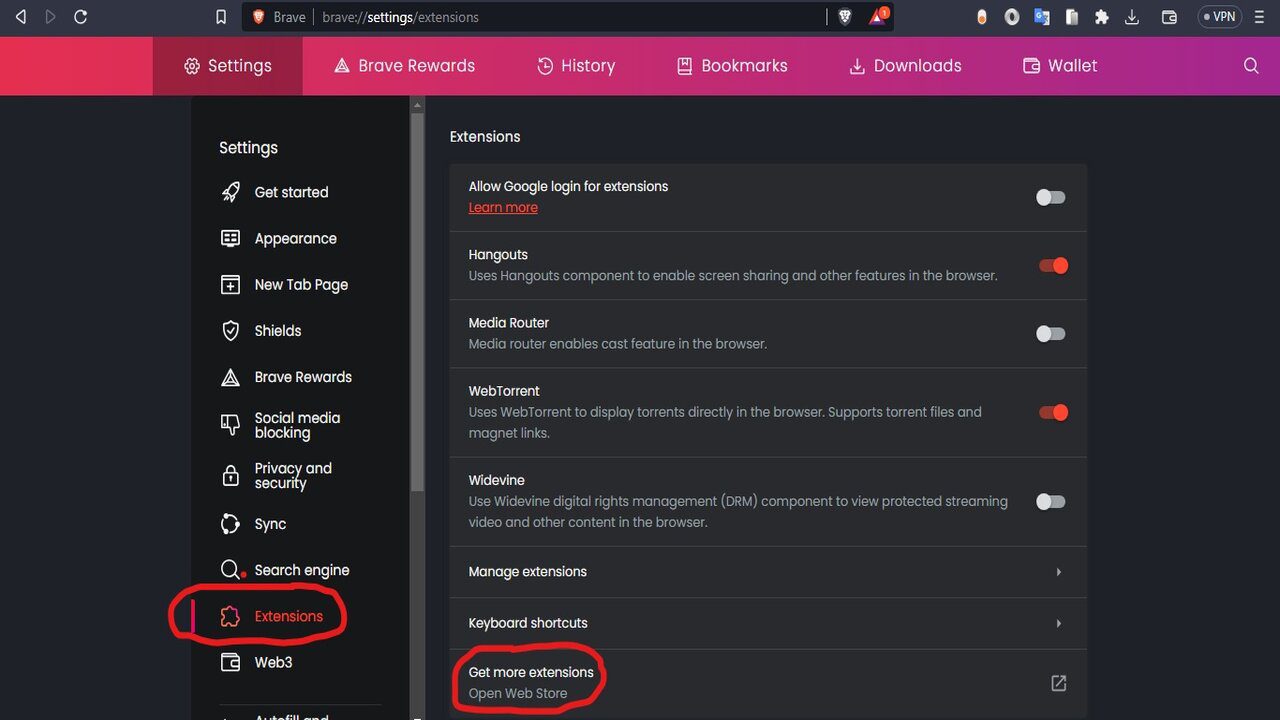Image resolution: width=1280 pixels, height=720 pixels.
Task: Click the search icon in the settings header
Action: pos(1251,66)
